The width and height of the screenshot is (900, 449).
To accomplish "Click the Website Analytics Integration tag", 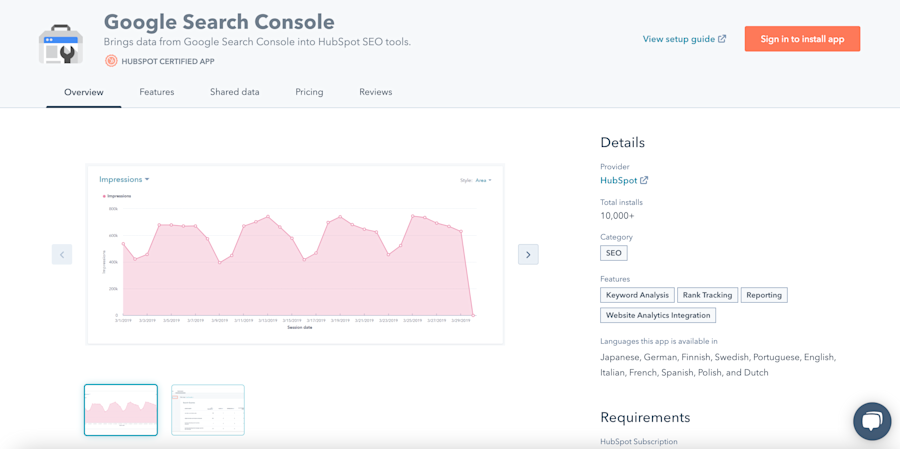I will point(658,315).
